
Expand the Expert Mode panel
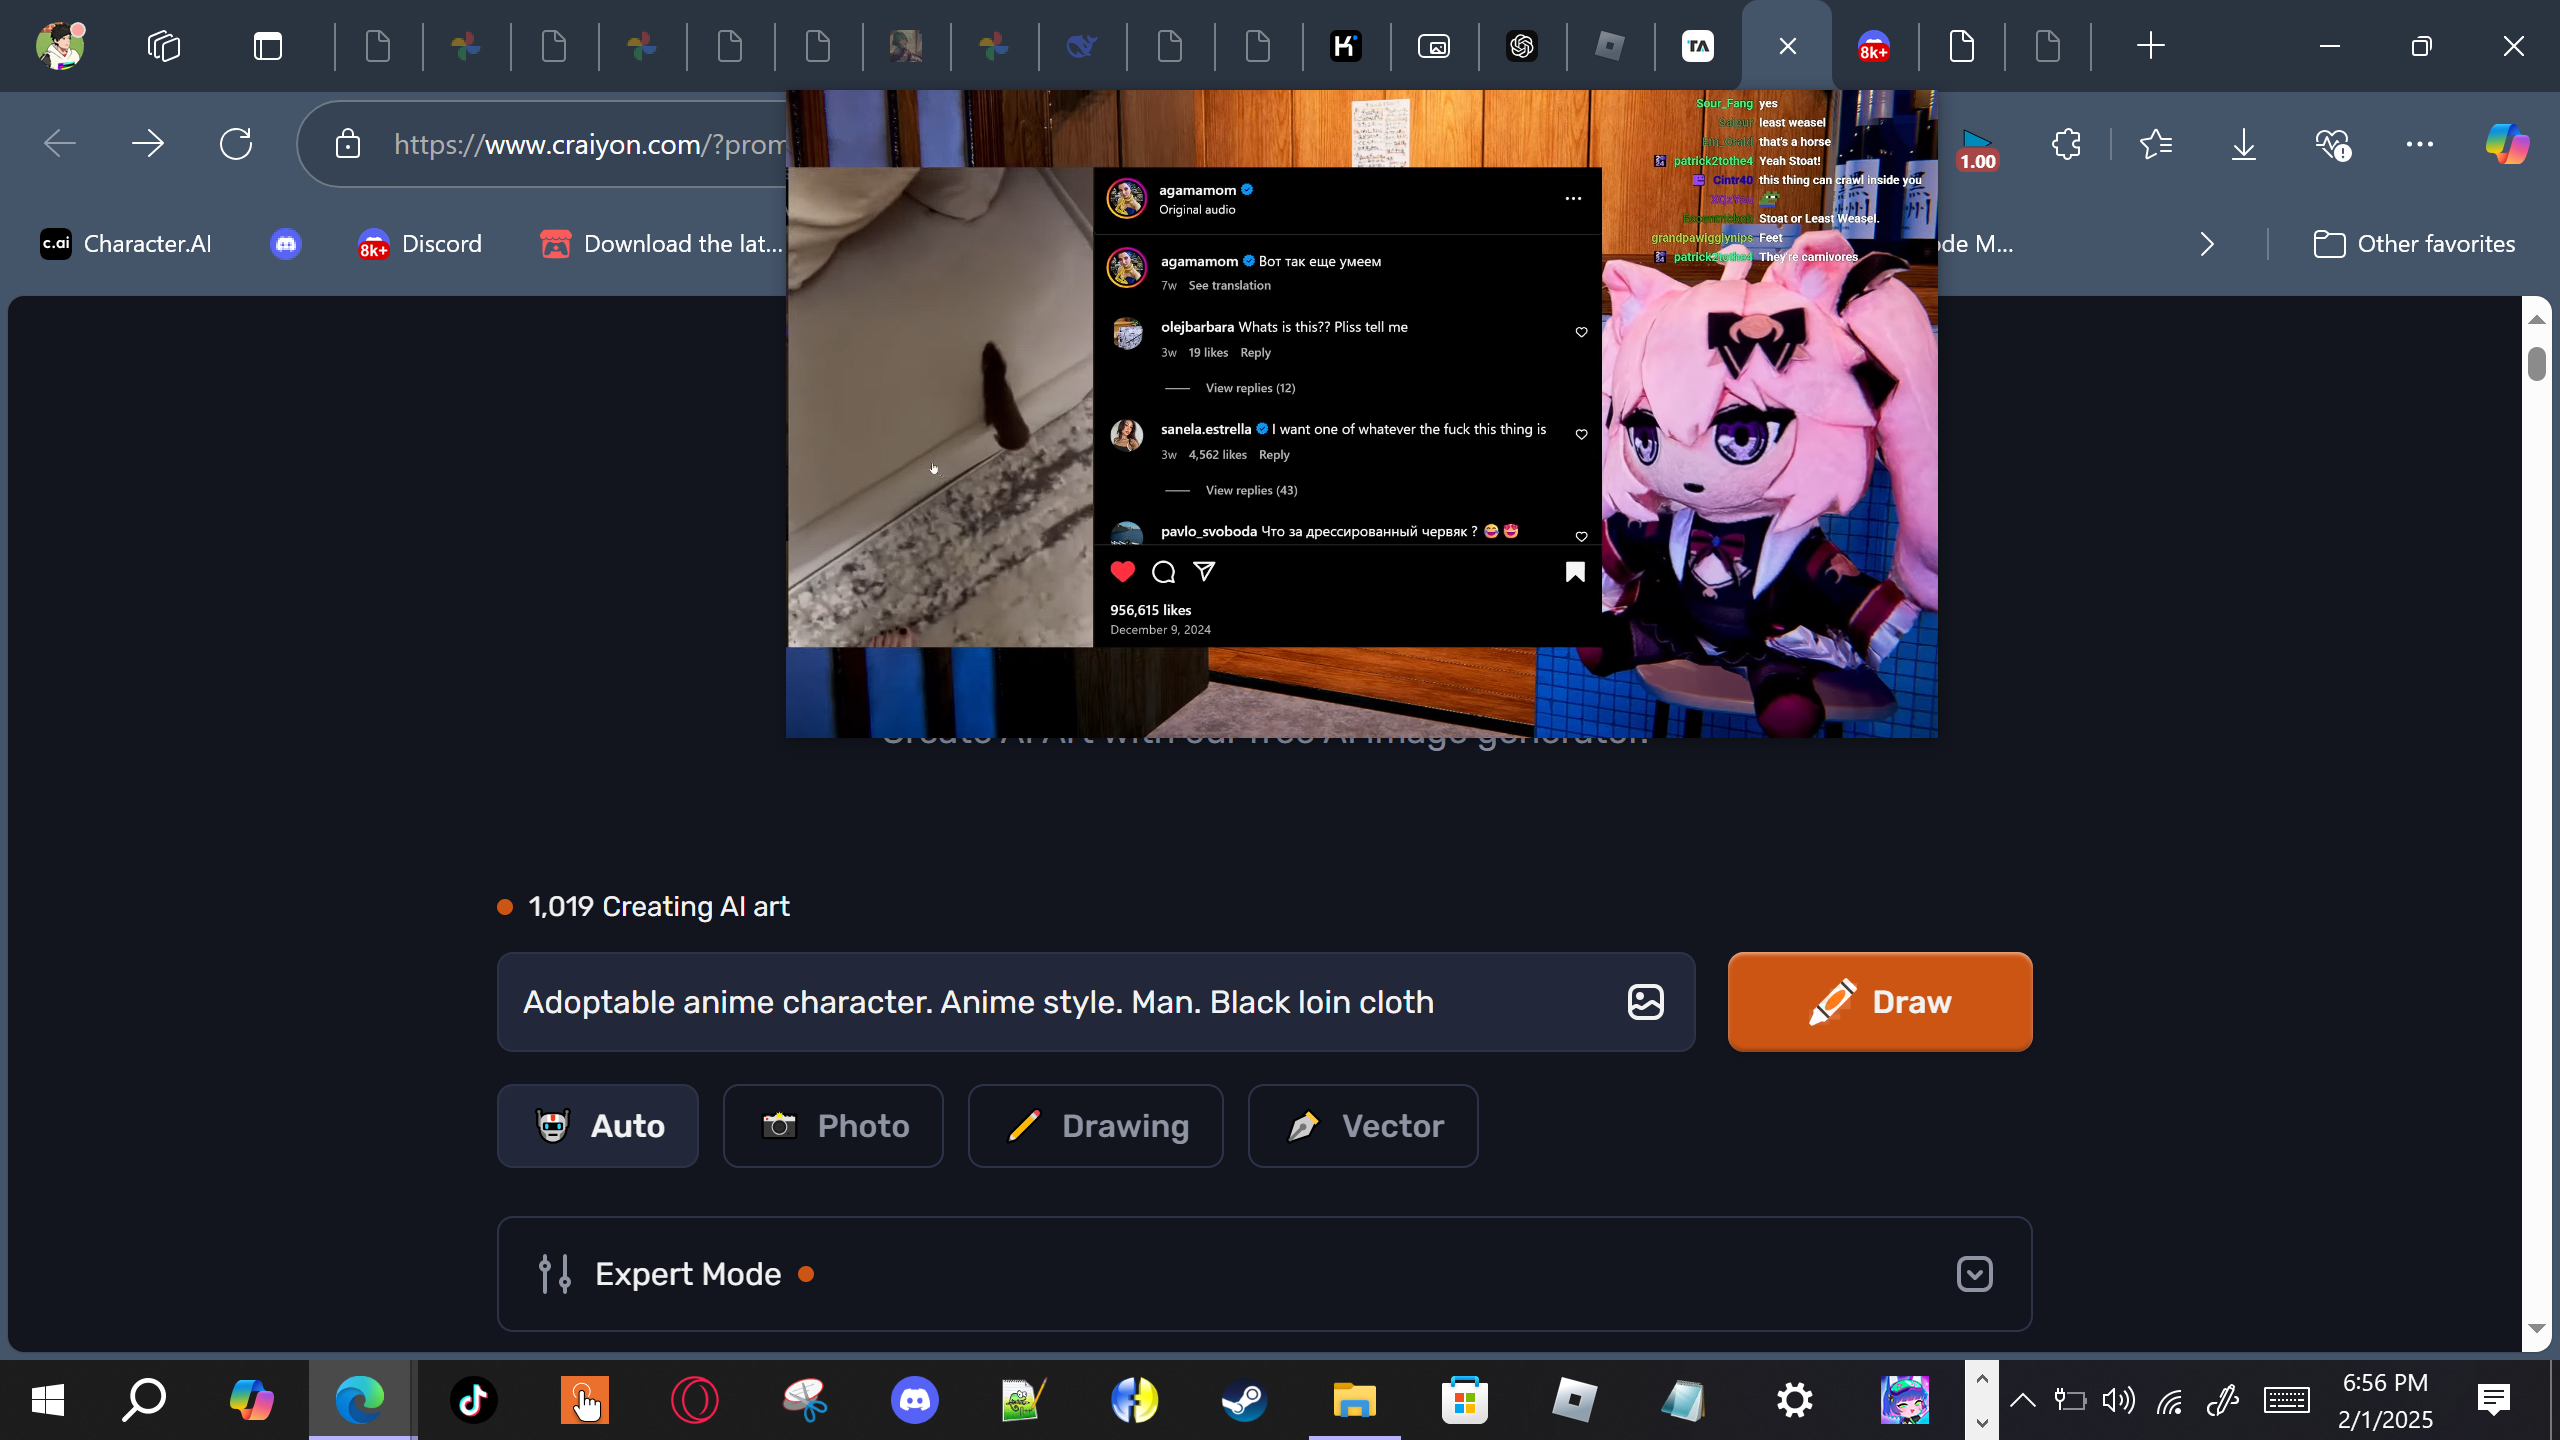[1974, 1274]
